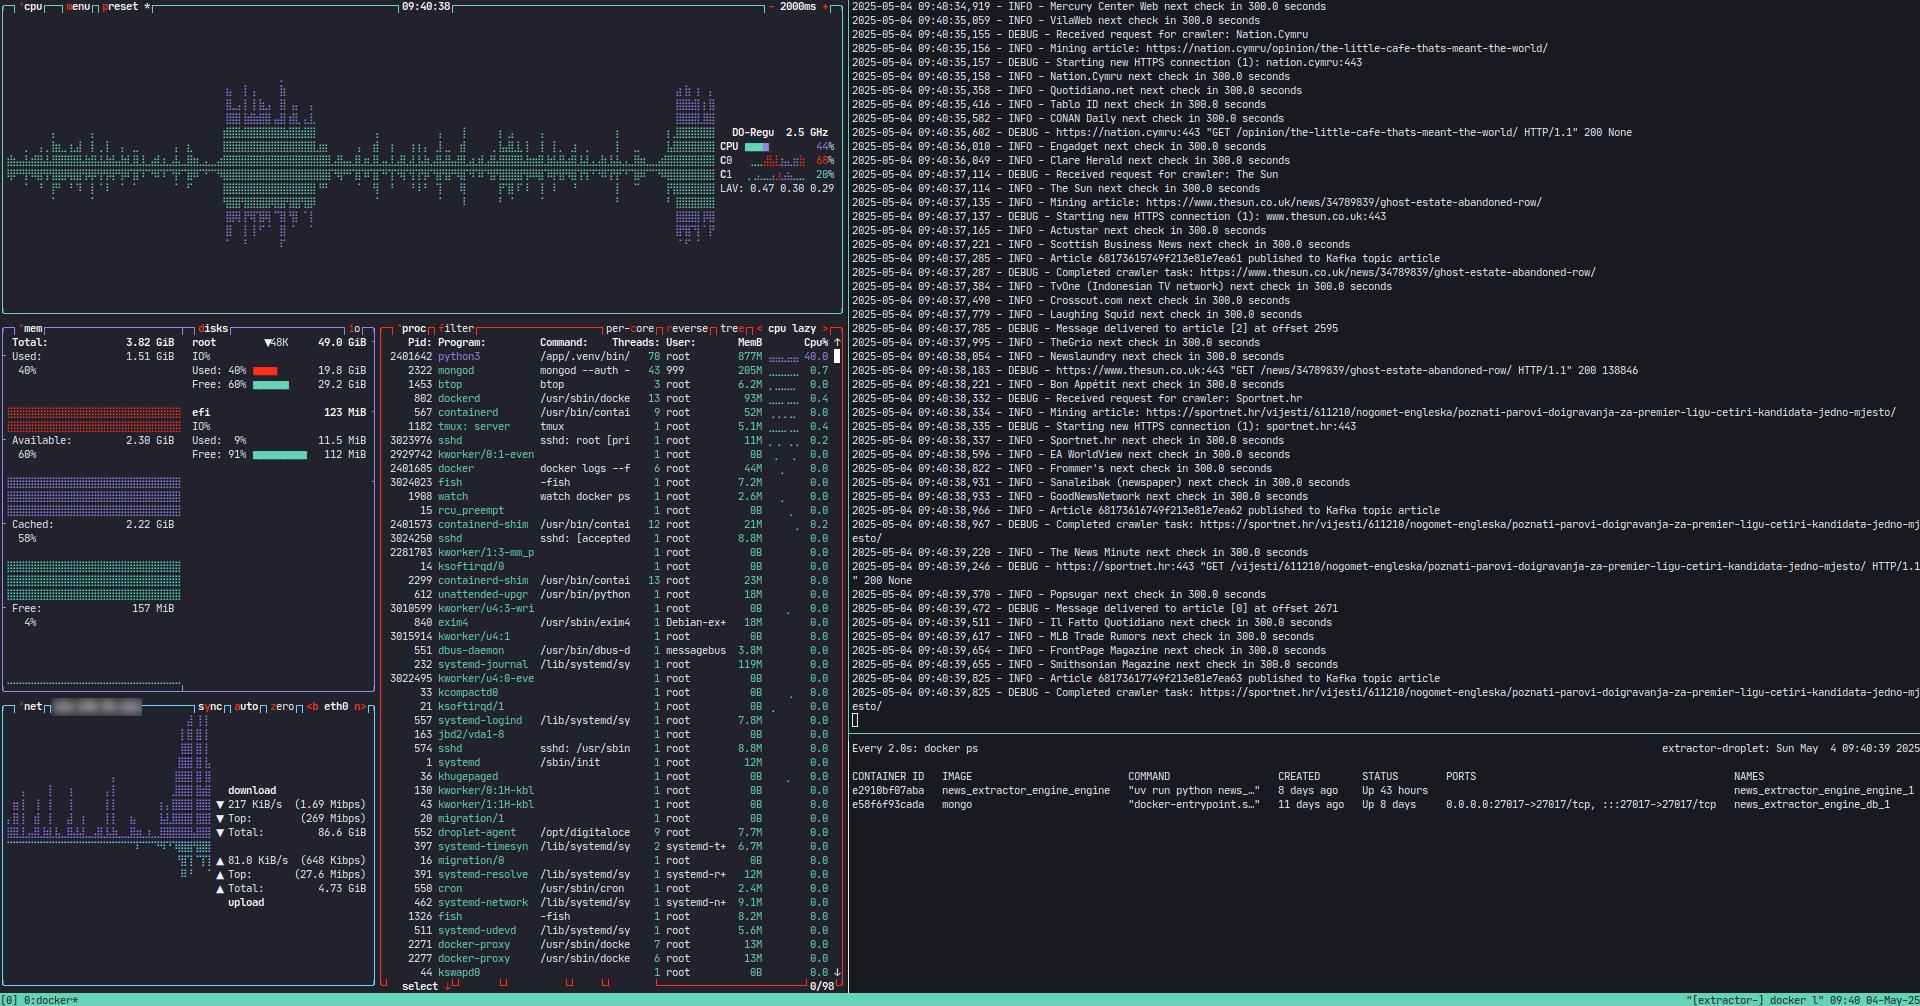
Task: Click container name news_extractor_engine_db_1
Action: coord(1812,805)
